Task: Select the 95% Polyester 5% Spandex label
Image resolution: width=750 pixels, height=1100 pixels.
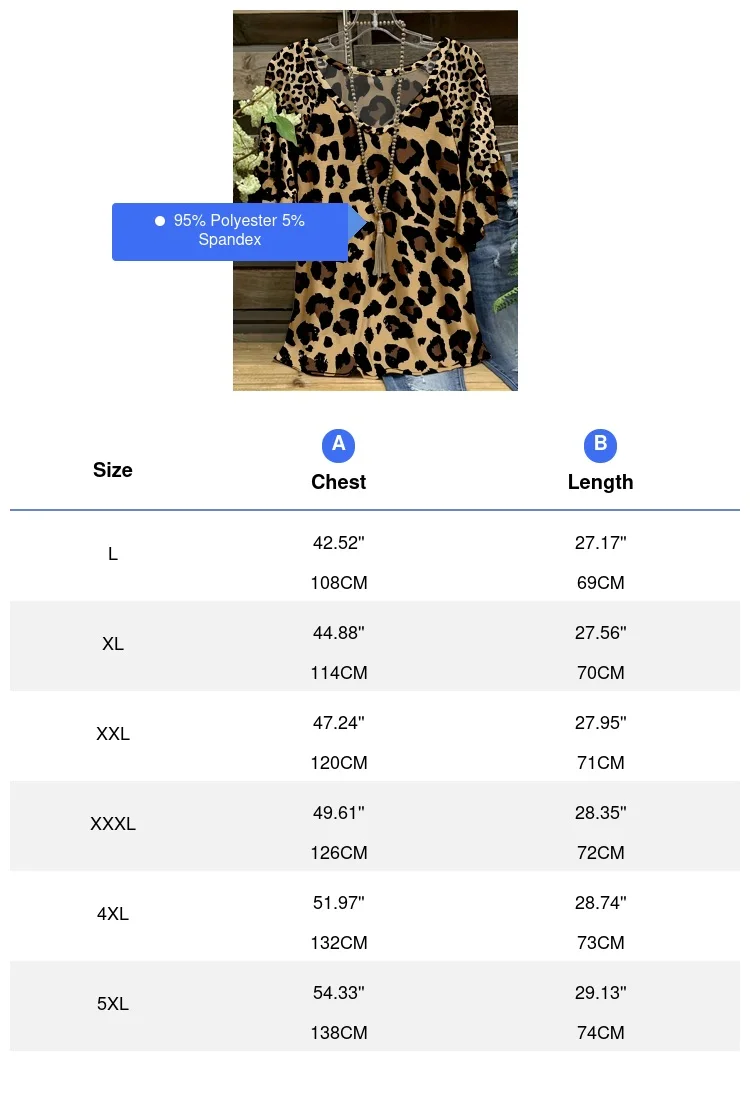Action: [x=238, y=231]
